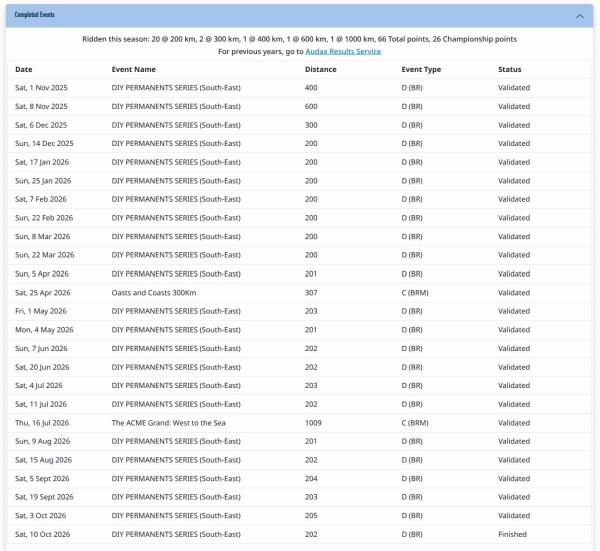Click C (BRM) in the ACME Grand row
The width and height of the screenshot is (600, 551).
(x=415, y=423)
